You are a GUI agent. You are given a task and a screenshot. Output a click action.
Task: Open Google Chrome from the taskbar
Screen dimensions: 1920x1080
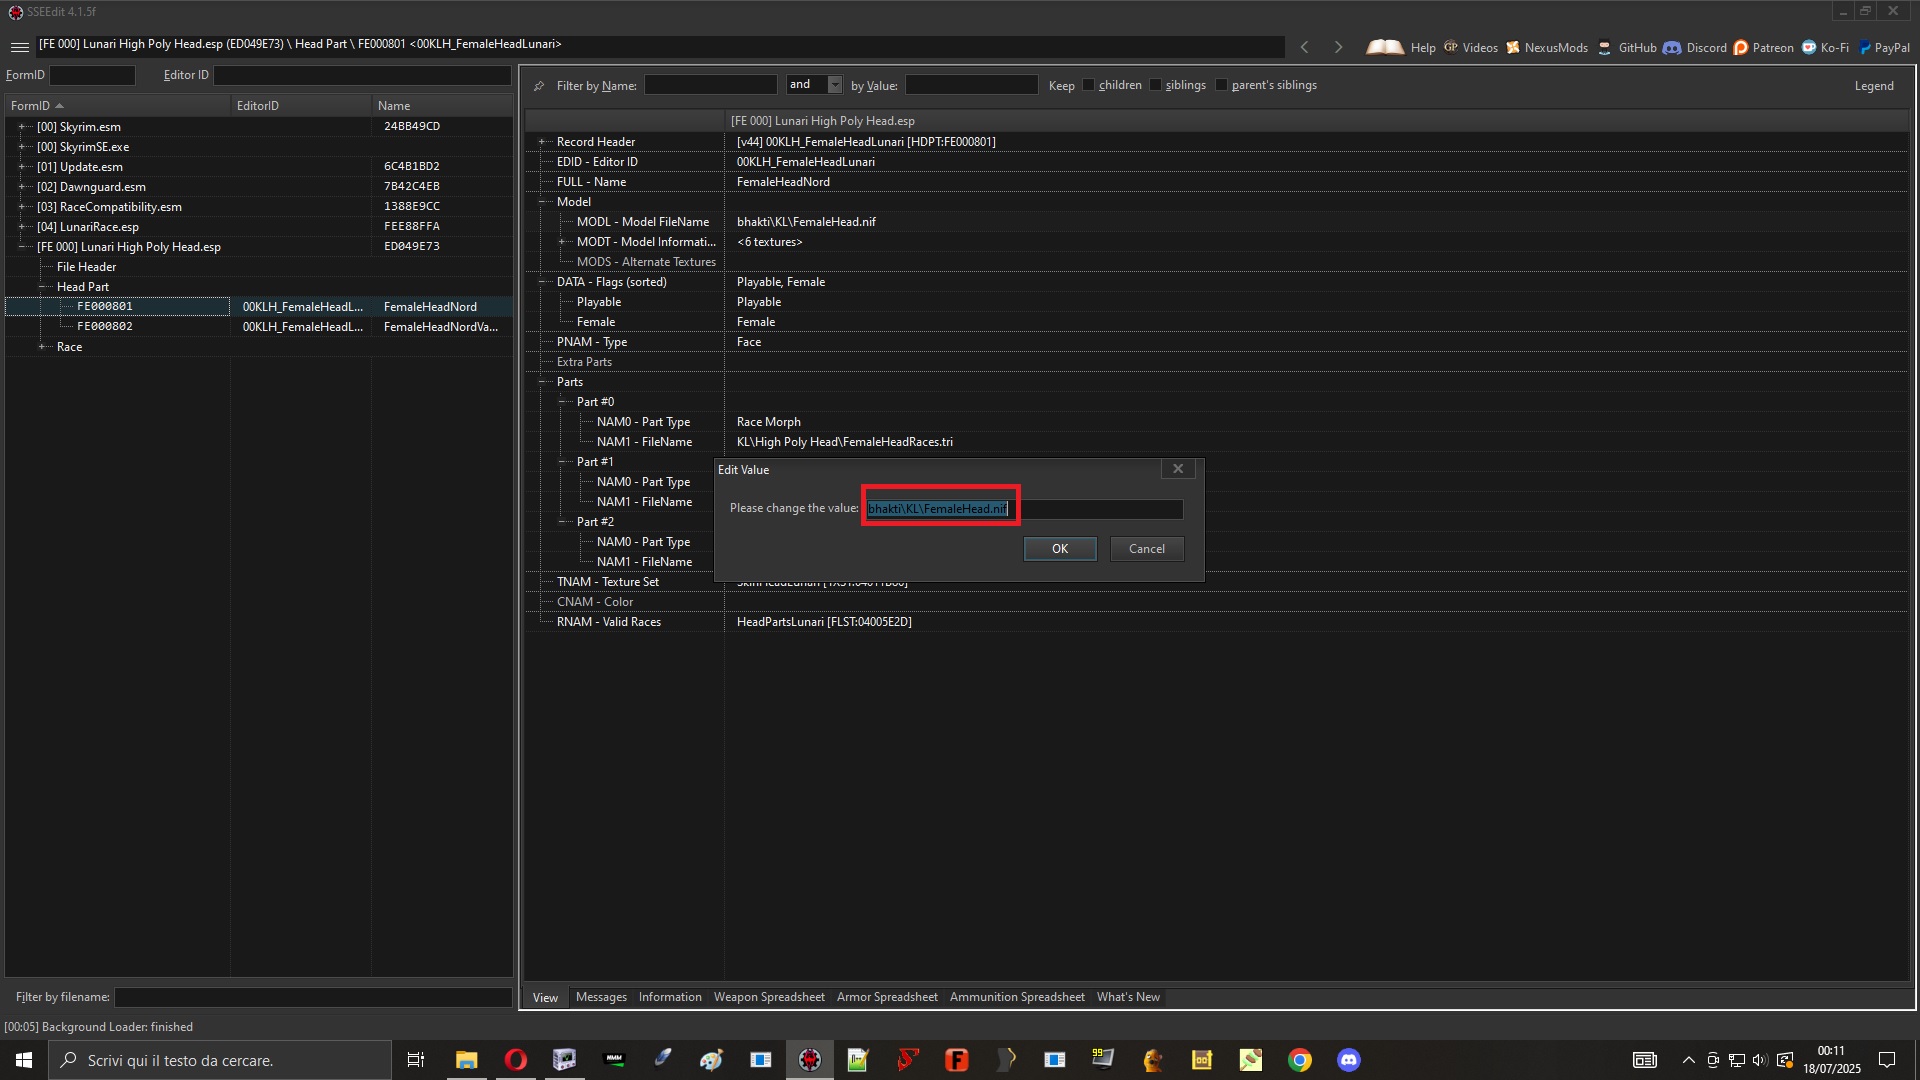pos(1299,1060)
